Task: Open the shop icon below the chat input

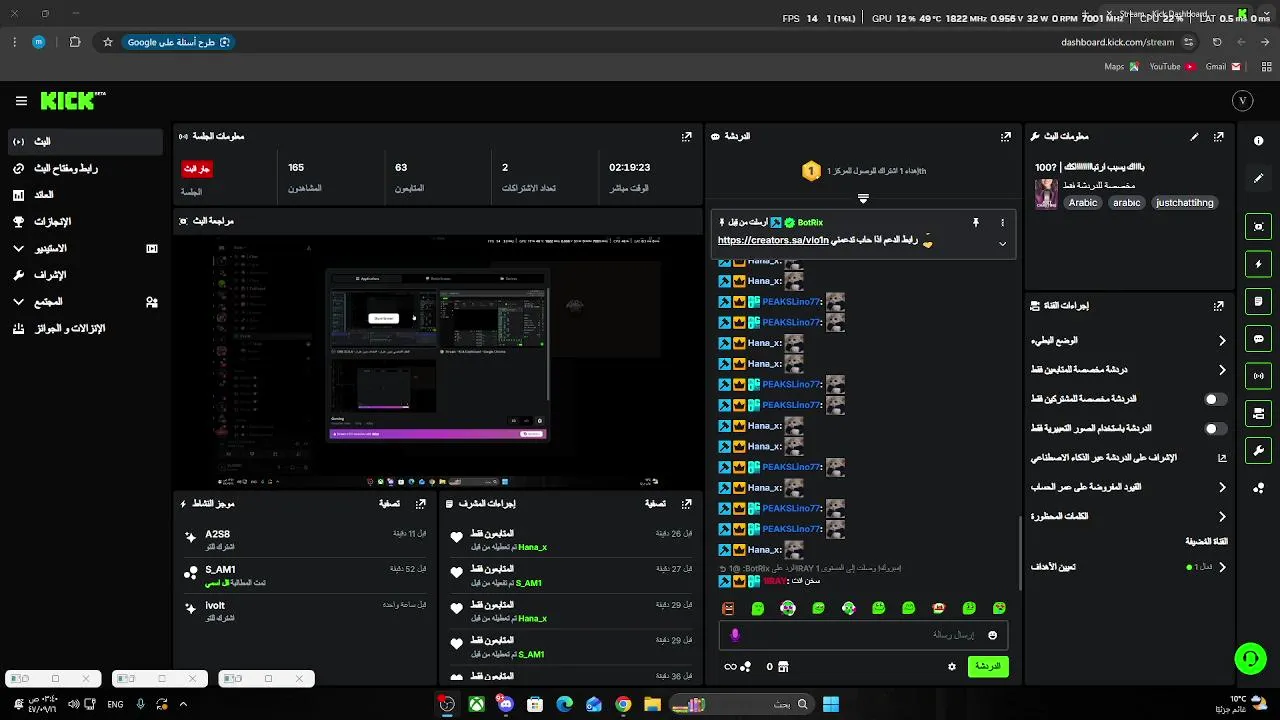Action: coord(783,667)
